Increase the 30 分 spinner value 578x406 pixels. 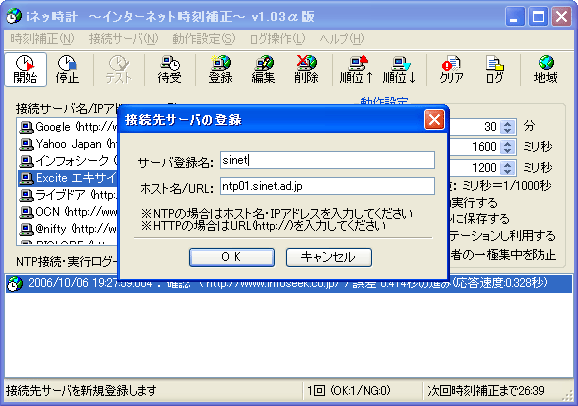click(508, 123)
